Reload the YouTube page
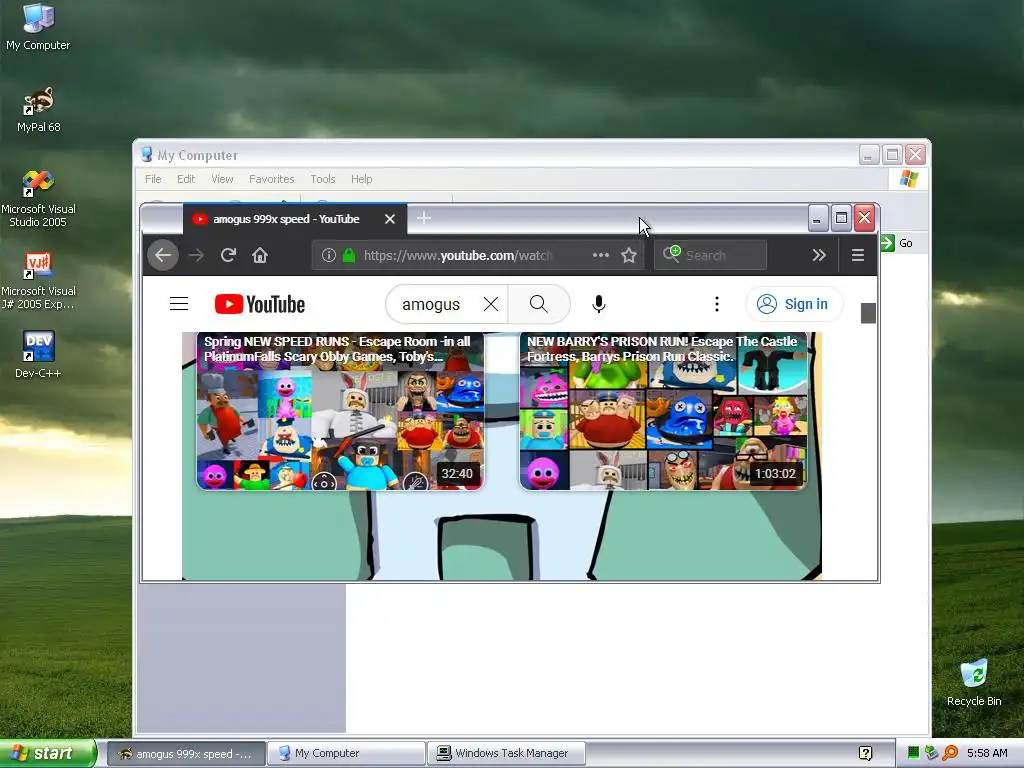The height and width of the screenshot is (768, 1024). (228, 255)
